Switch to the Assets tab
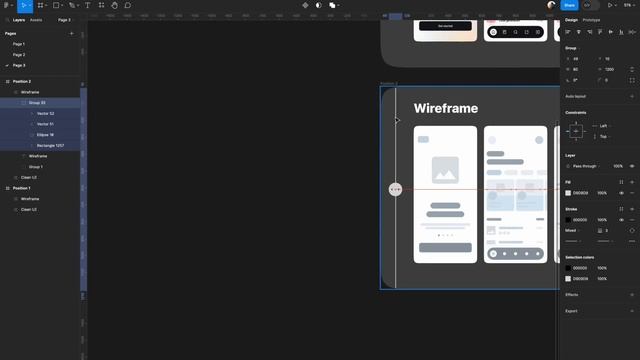Screen dimensions: 640x360 pyautogui.click(x=36, y=20)
